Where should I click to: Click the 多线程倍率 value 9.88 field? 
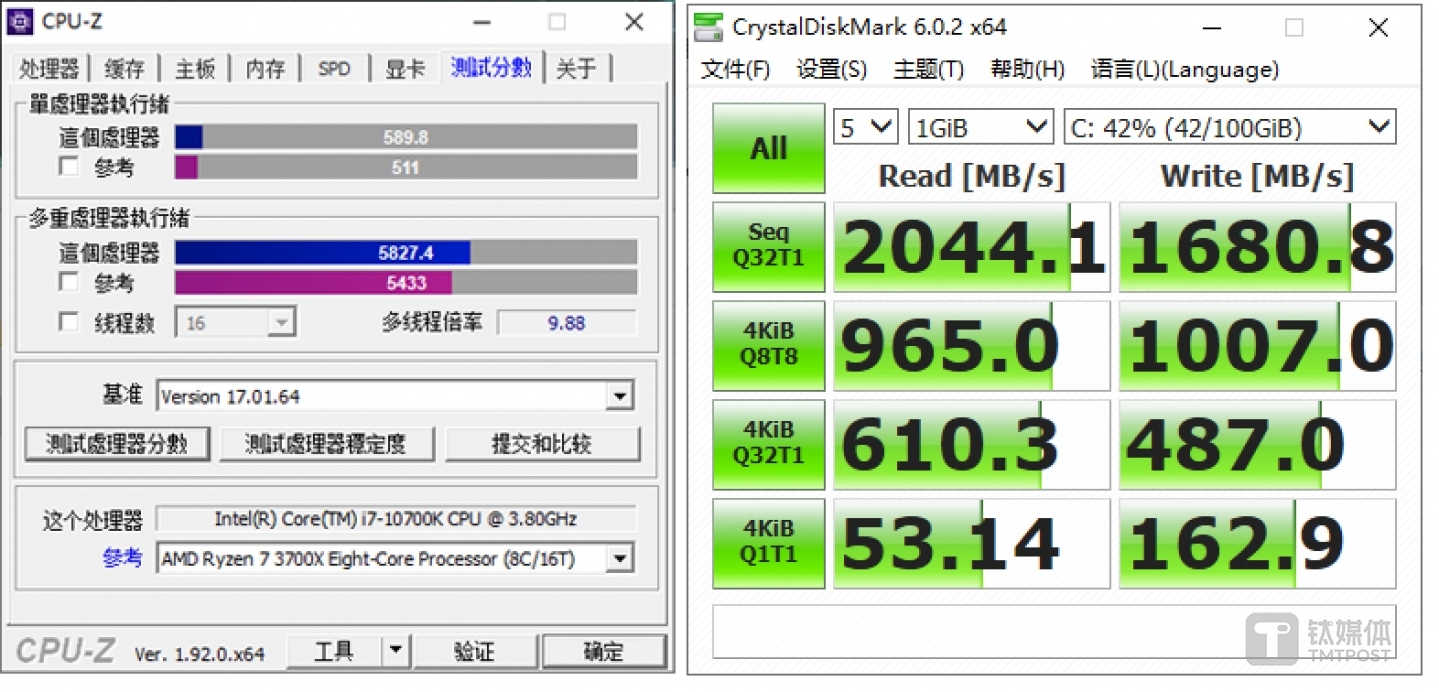coord(567,323)
